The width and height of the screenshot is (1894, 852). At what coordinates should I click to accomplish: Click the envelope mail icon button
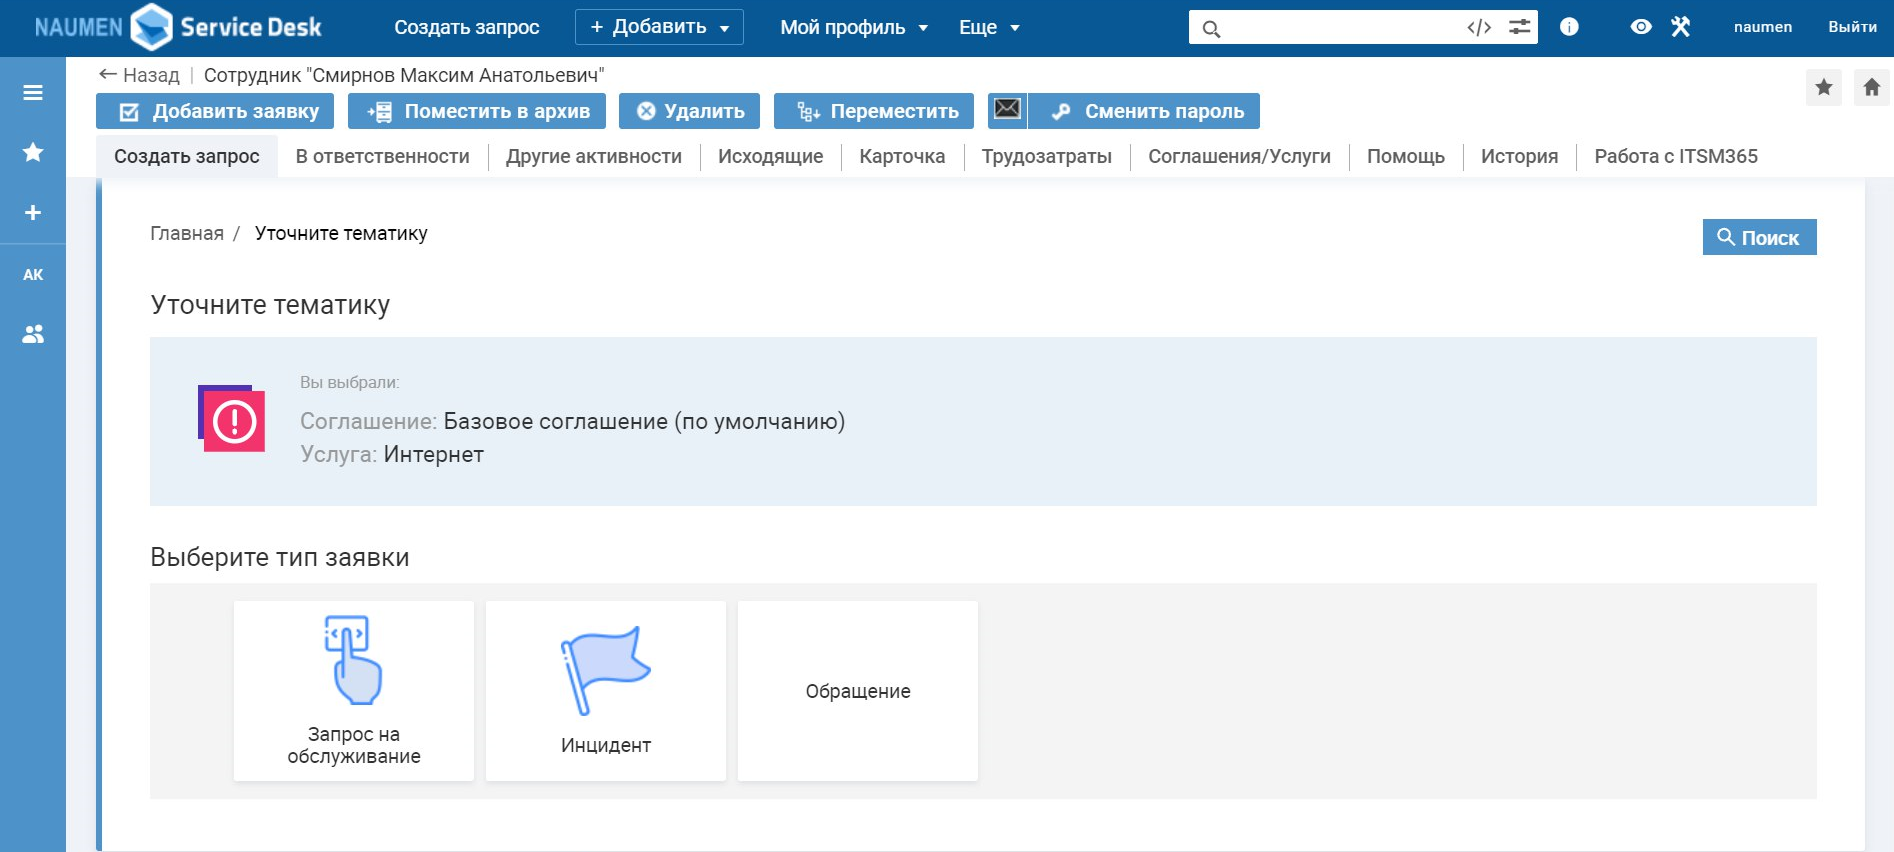tap(1007, 110)
